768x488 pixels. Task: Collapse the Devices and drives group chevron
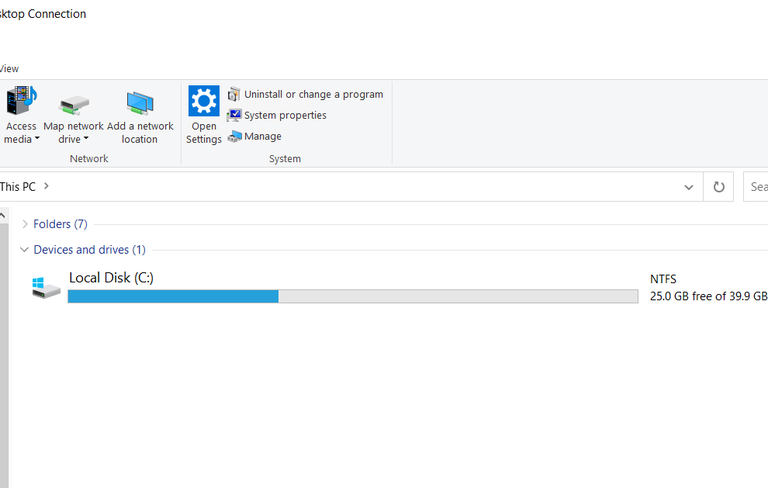coord(24,249)
